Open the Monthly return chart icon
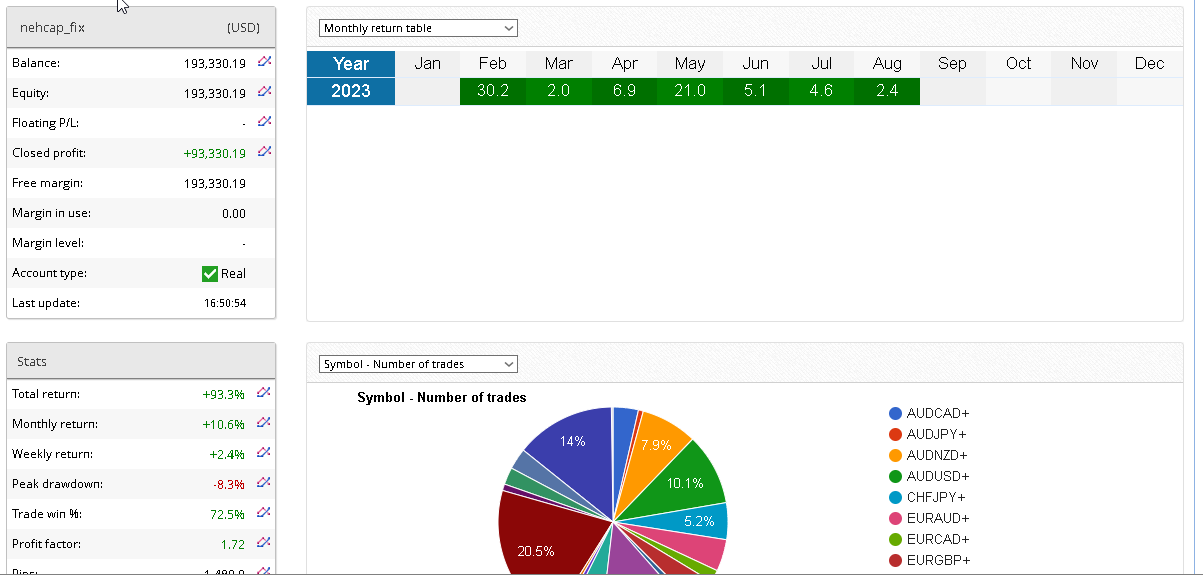Viewport: 1203px width, 577px height. [x=264, y=423]
